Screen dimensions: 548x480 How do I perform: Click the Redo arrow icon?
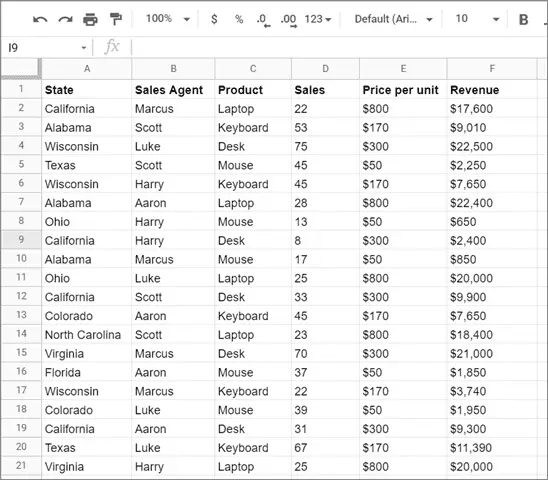point(65,19)
